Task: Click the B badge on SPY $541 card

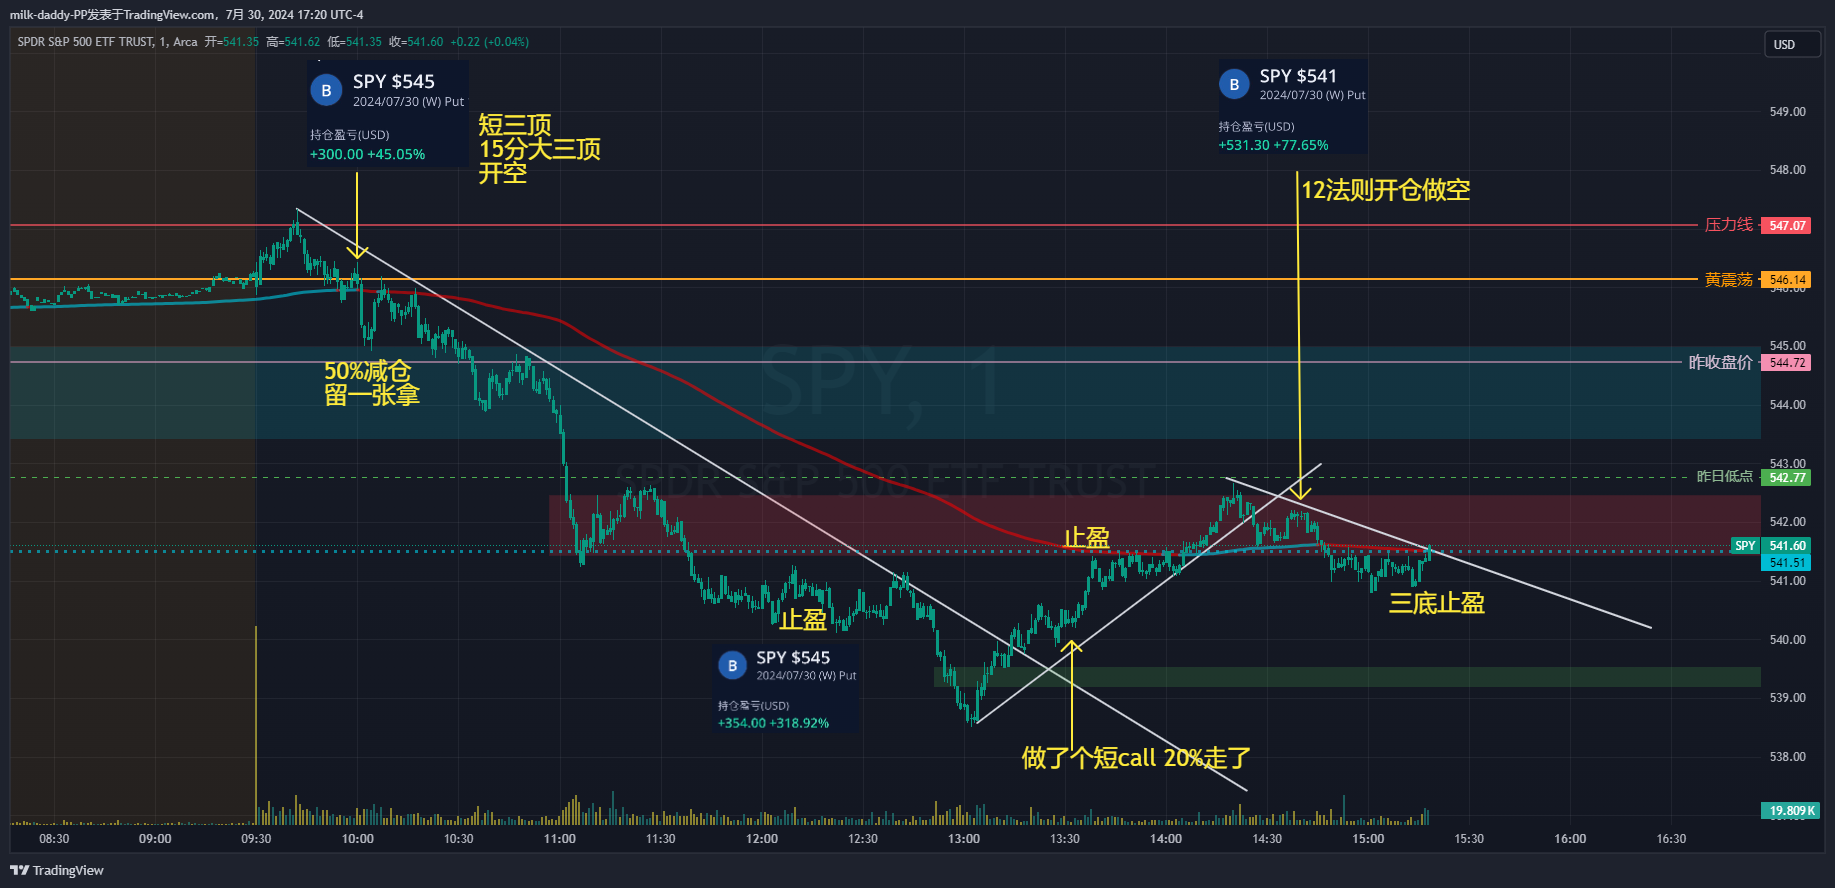Action: point(1234,85)
